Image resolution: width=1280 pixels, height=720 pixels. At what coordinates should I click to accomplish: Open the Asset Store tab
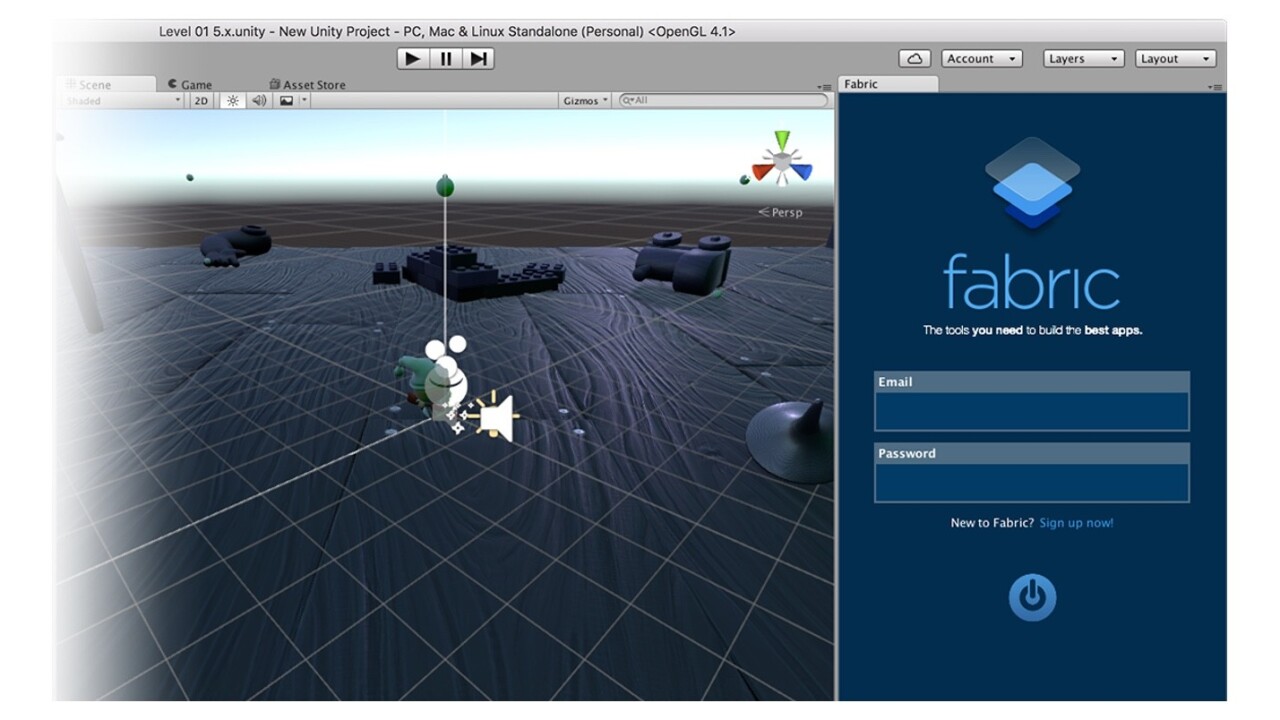tap(308, 85)
